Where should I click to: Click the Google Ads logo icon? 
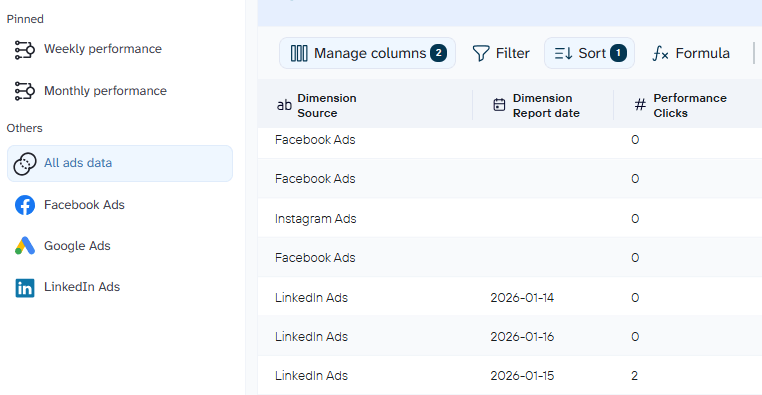(x=25, y=246)
